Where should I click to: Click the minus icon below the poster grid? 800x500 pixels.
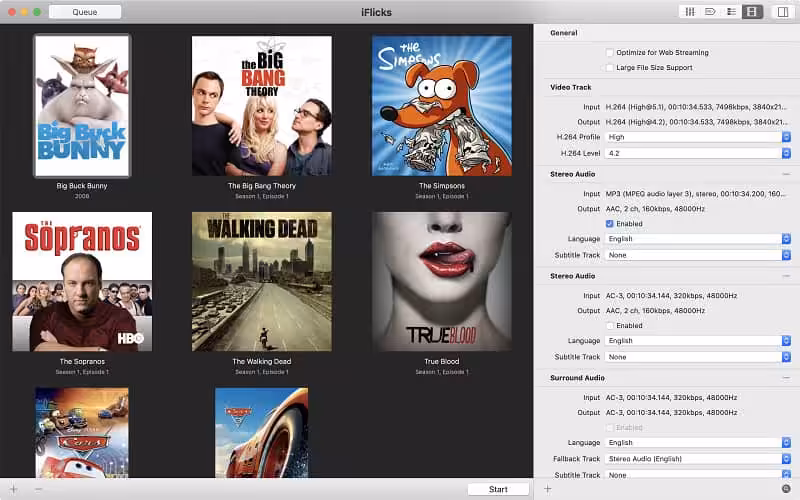click(x=38, y=489)
